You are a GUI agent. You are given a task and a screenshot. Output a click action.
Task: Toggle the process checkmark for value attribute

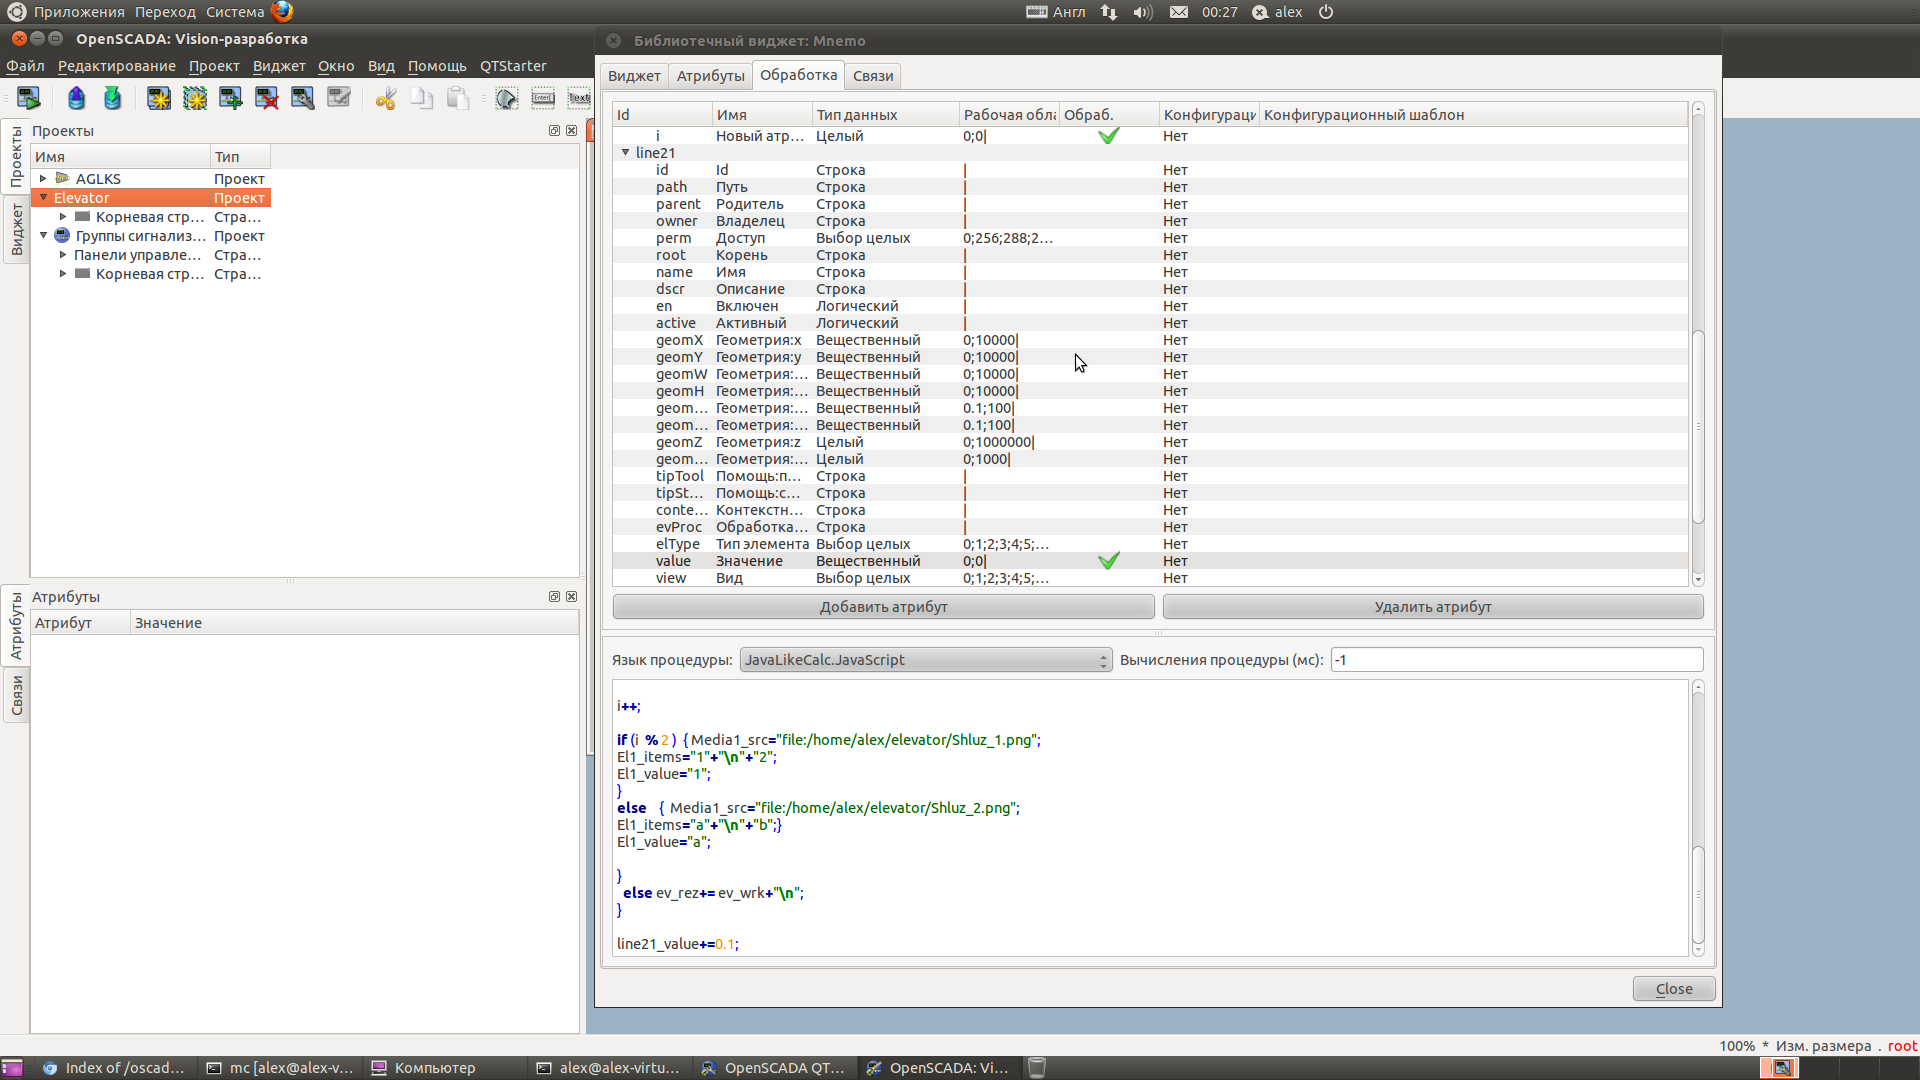[1108, 561]
